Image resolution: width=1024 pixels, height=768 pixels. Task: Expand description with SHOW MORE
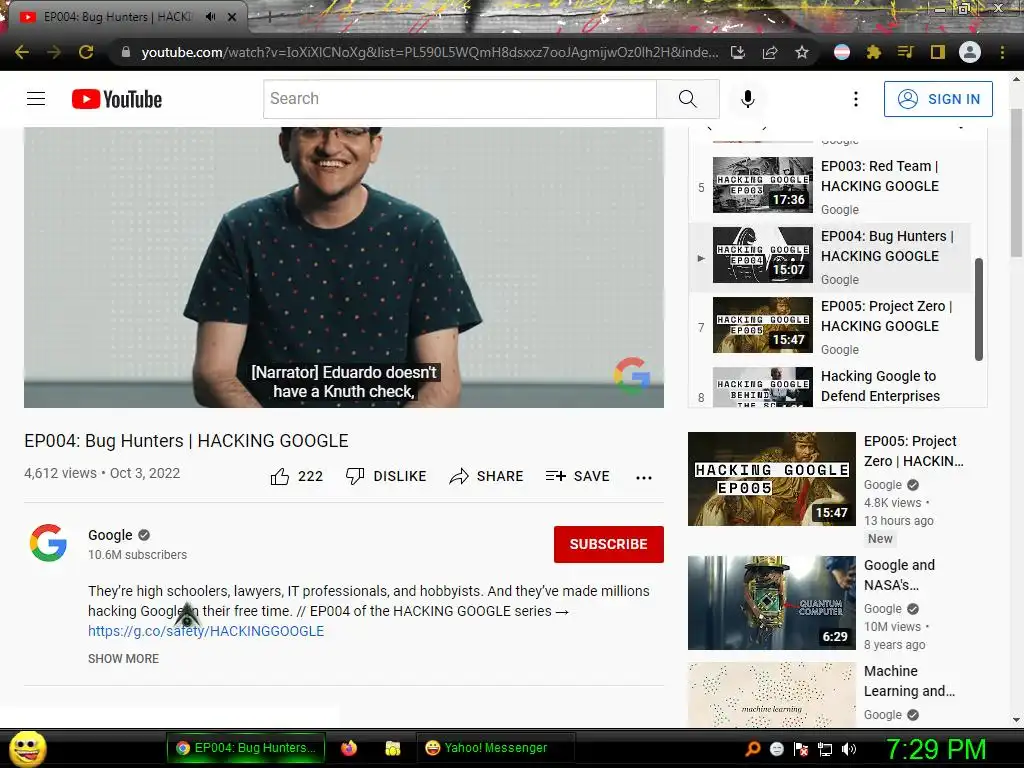(x=123, y=658)
